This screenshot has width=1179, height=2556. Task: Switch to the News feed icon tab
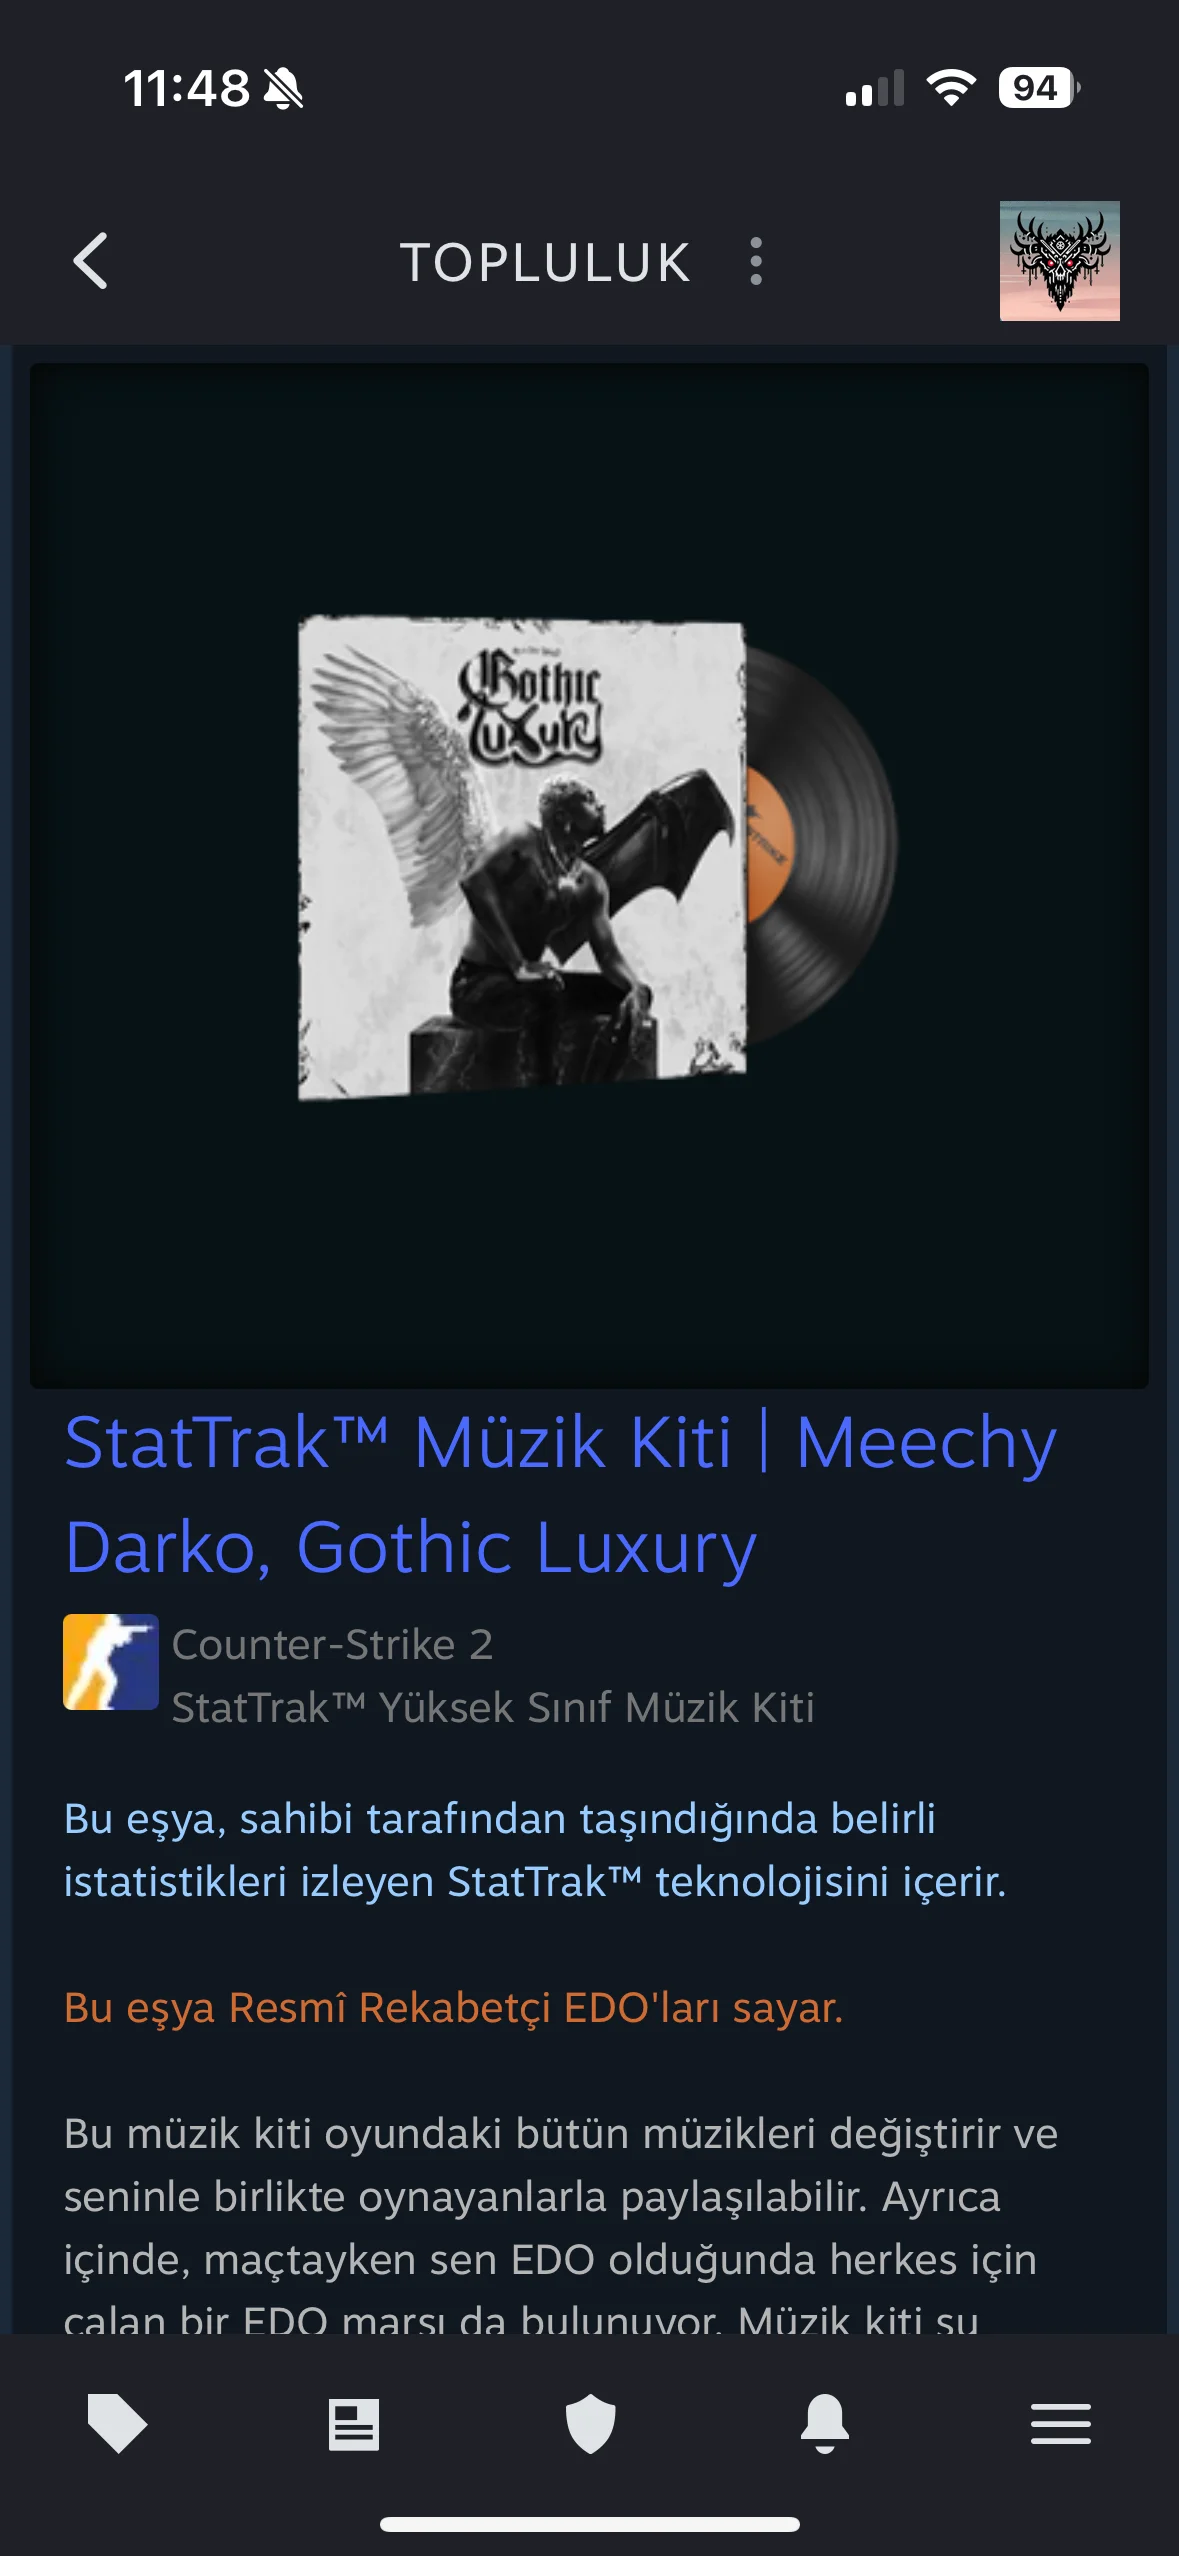(x=354, y=2424)
